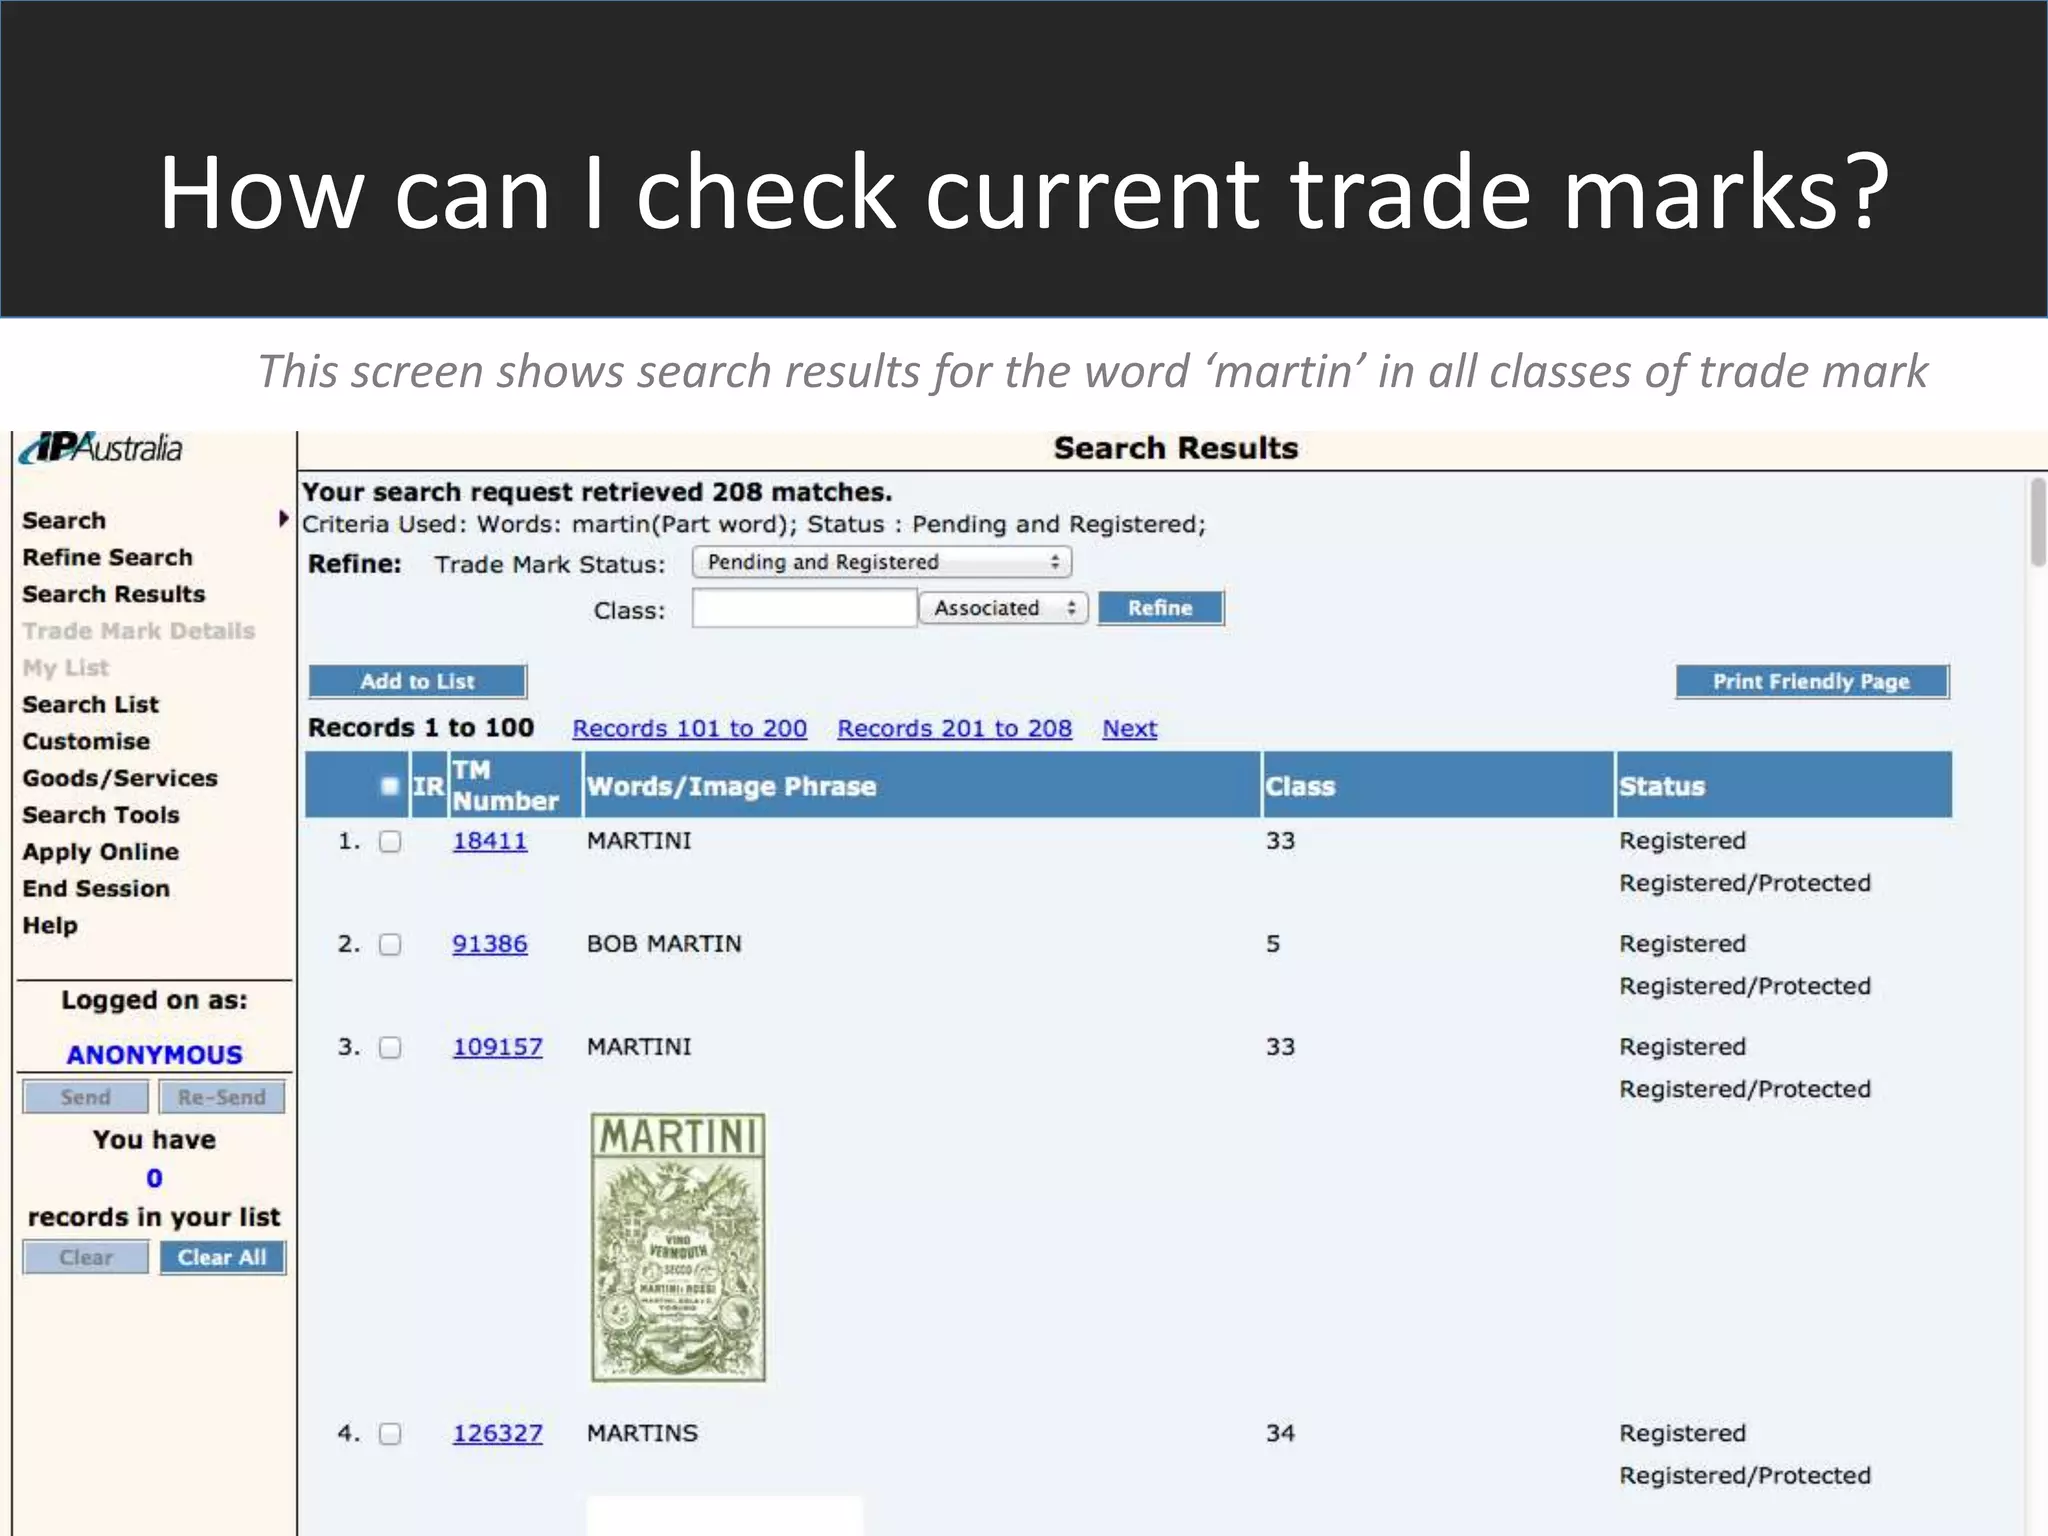Expand the Search menu arrow
Viewport: 2048px width, 1536px height.
point(283,519)
